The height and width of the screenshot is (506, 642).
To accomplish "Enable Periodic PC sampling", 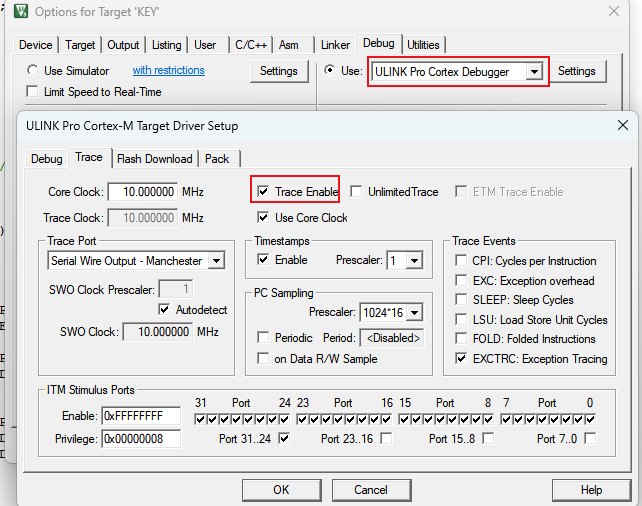I will click(264, 338).
